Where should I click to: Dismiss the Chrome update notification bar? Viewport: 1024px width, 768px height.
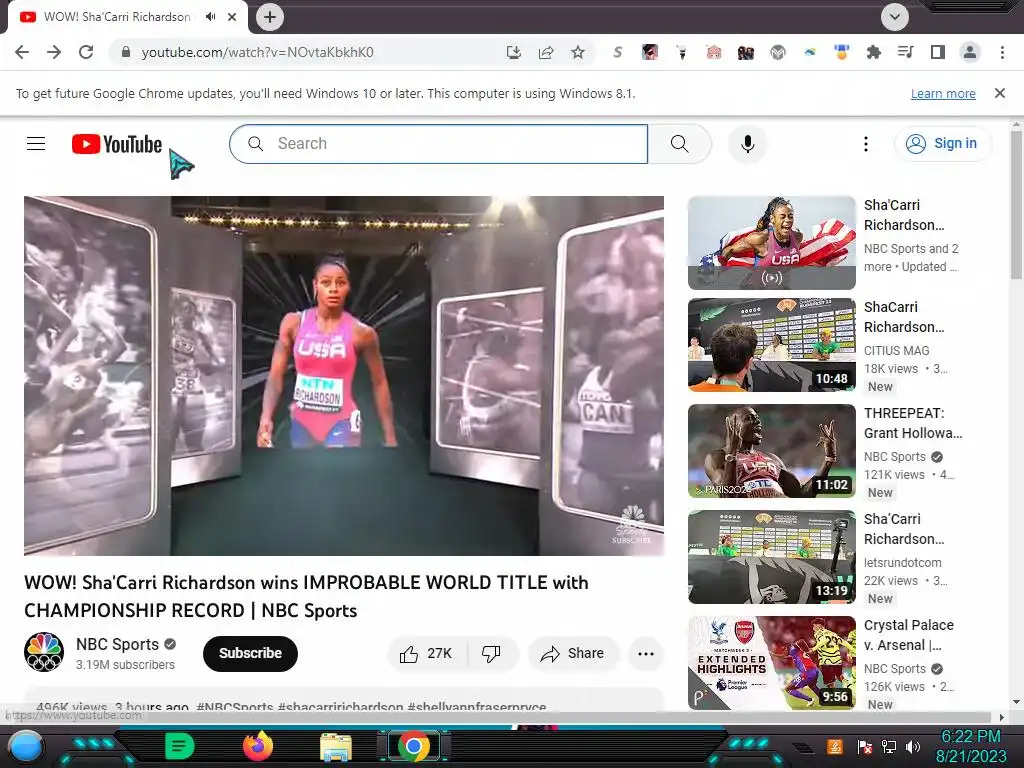pos(1000,93)
